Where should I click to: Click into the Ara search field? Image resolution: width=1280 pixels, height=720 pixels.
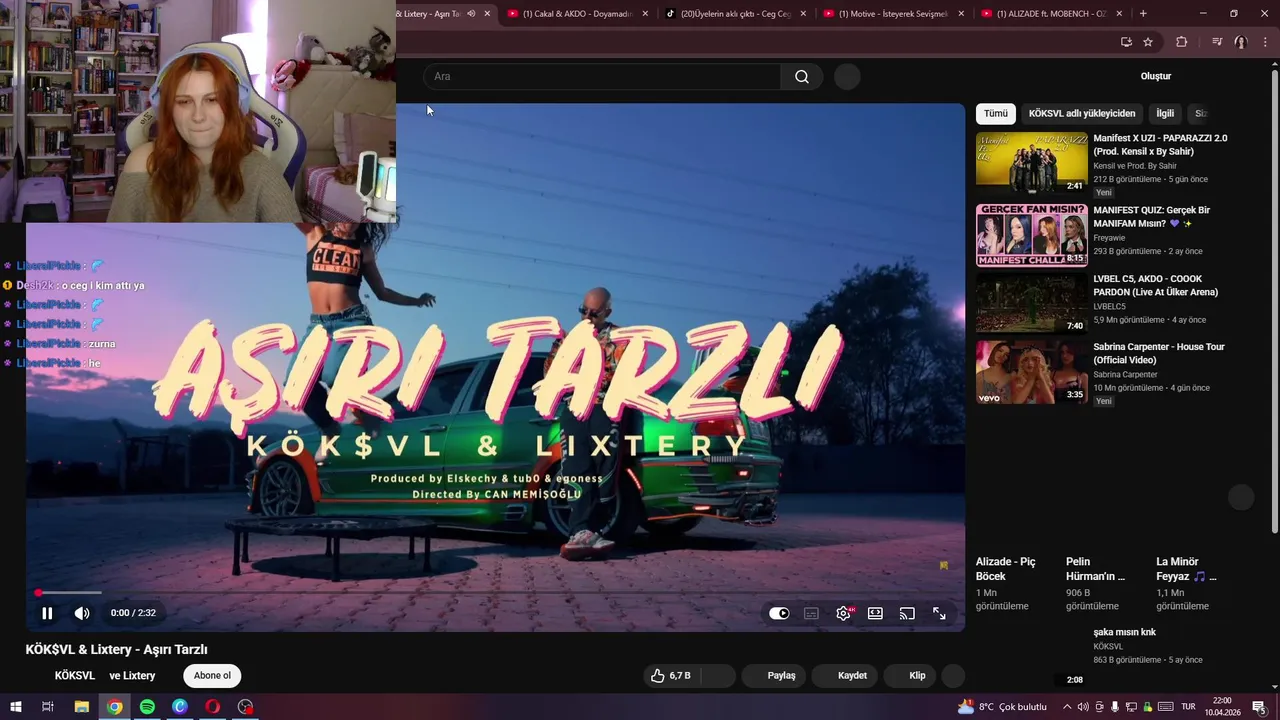pyautogui.click(x=602, y=77)
